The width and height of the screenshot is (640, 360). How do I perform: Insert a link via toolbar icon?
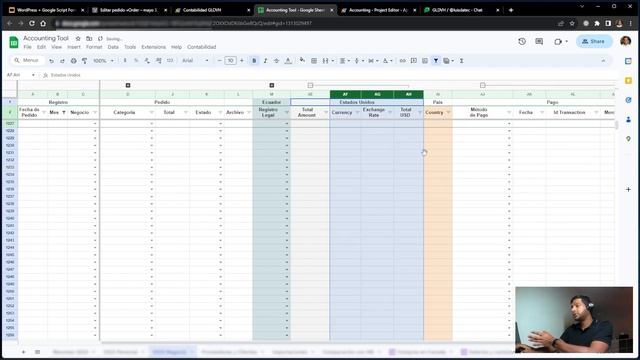(x=402, y=61)
